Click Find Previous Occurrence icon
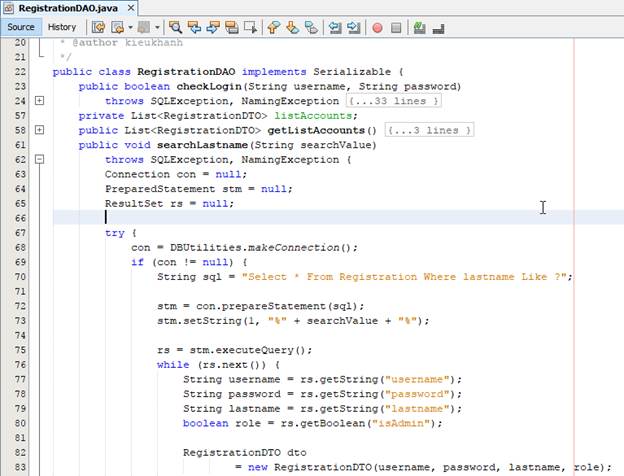The height and width of the screenshot is (476, 624). coord(194,27)
